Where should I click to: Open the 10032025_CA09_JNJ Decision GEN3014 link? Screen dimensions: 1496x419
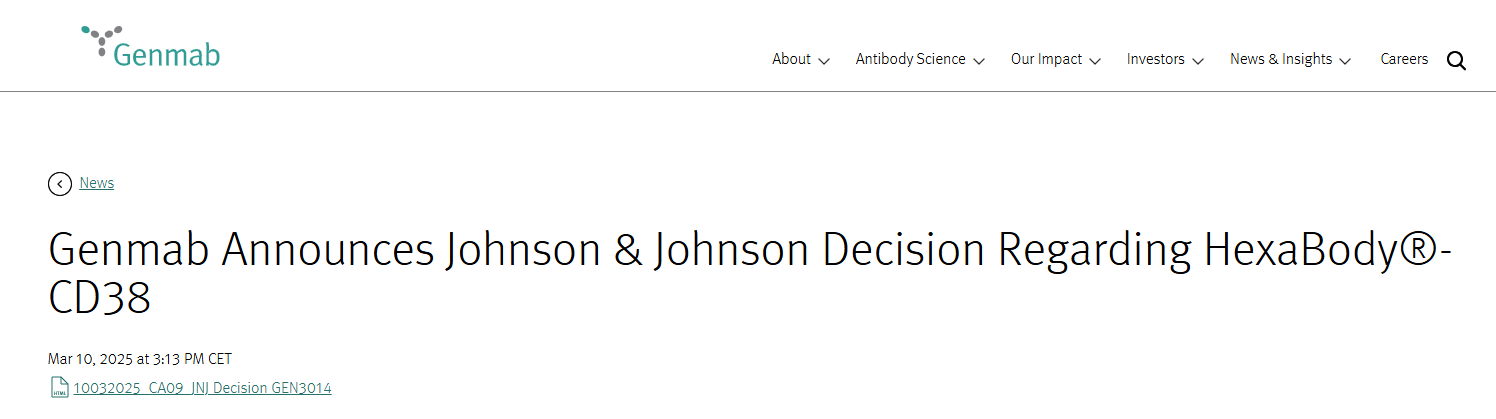coord(202,388)
